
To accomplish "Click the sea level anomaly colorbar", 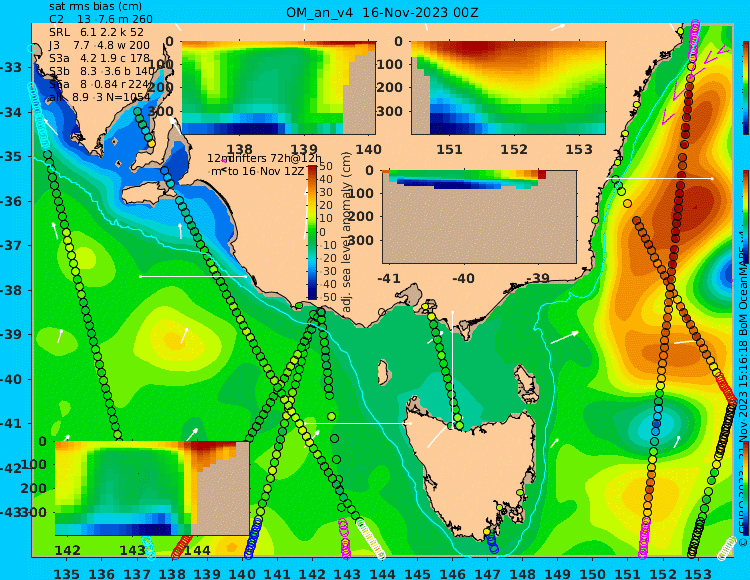I will 312,232.
